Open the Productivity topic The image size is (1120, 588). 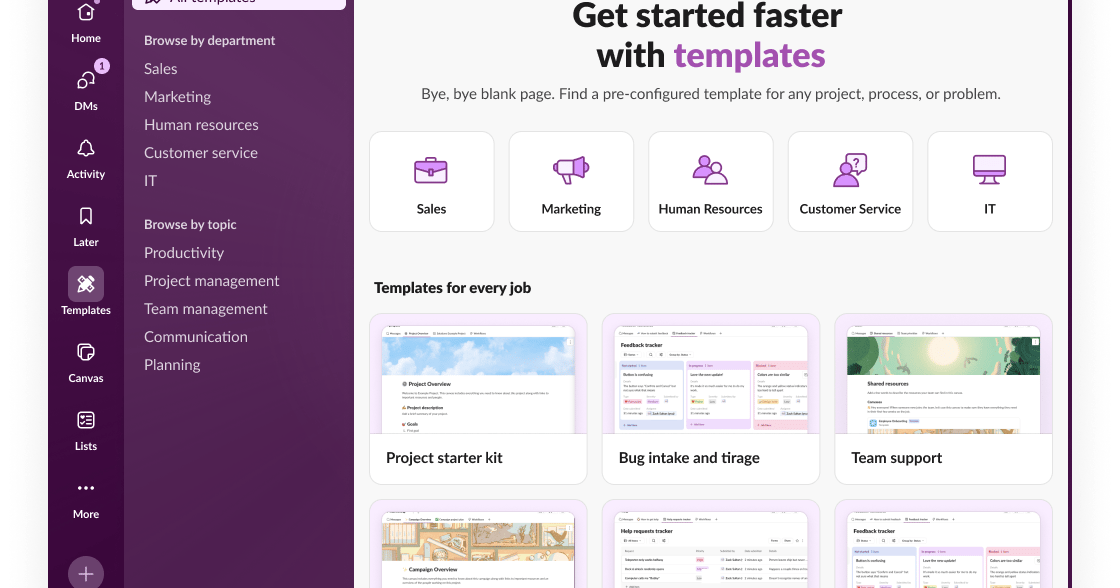tap(184, 253)
